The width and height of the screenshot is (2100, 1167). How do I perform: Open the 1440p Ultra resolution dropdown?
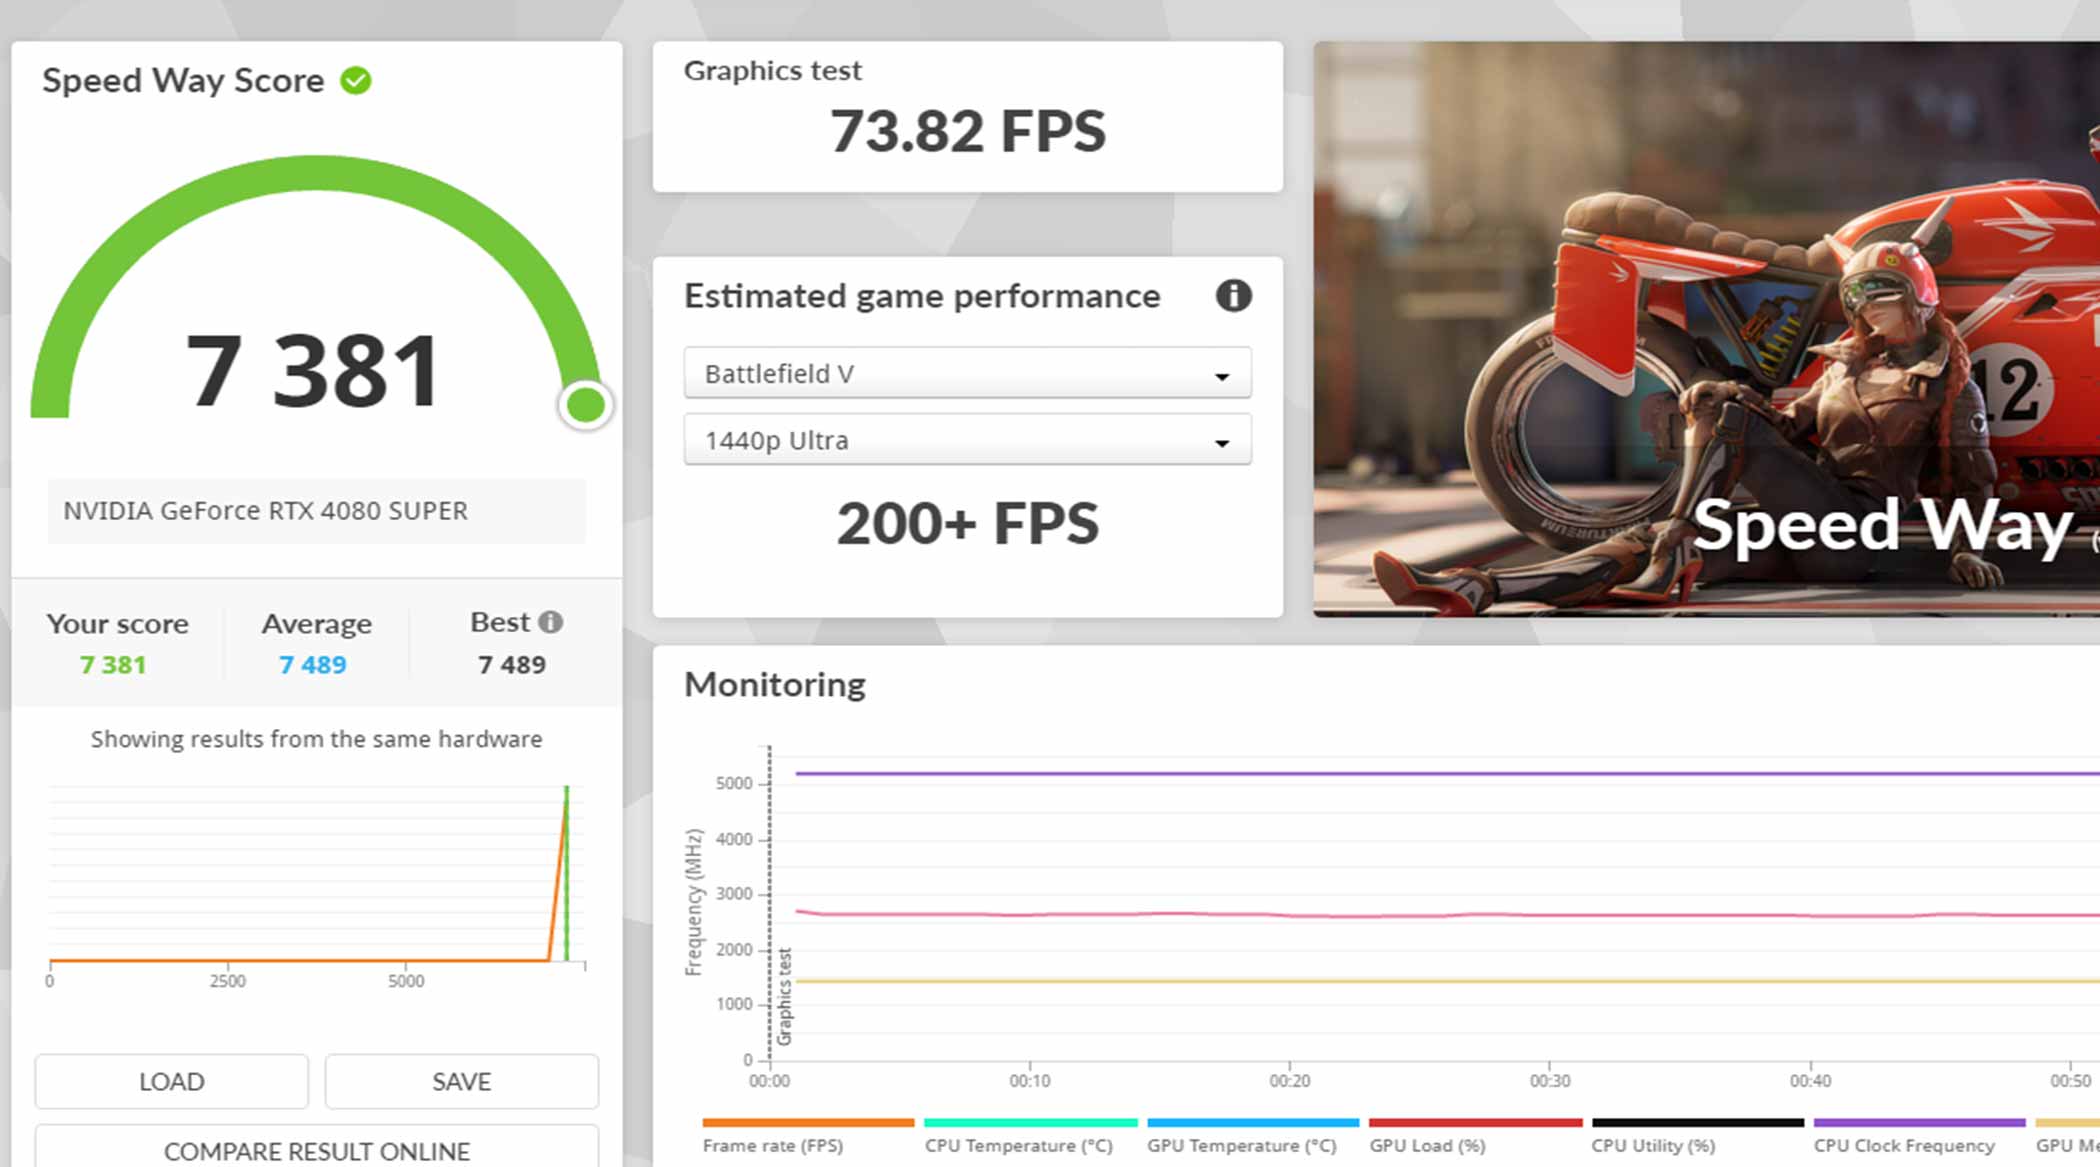(967, 440)
